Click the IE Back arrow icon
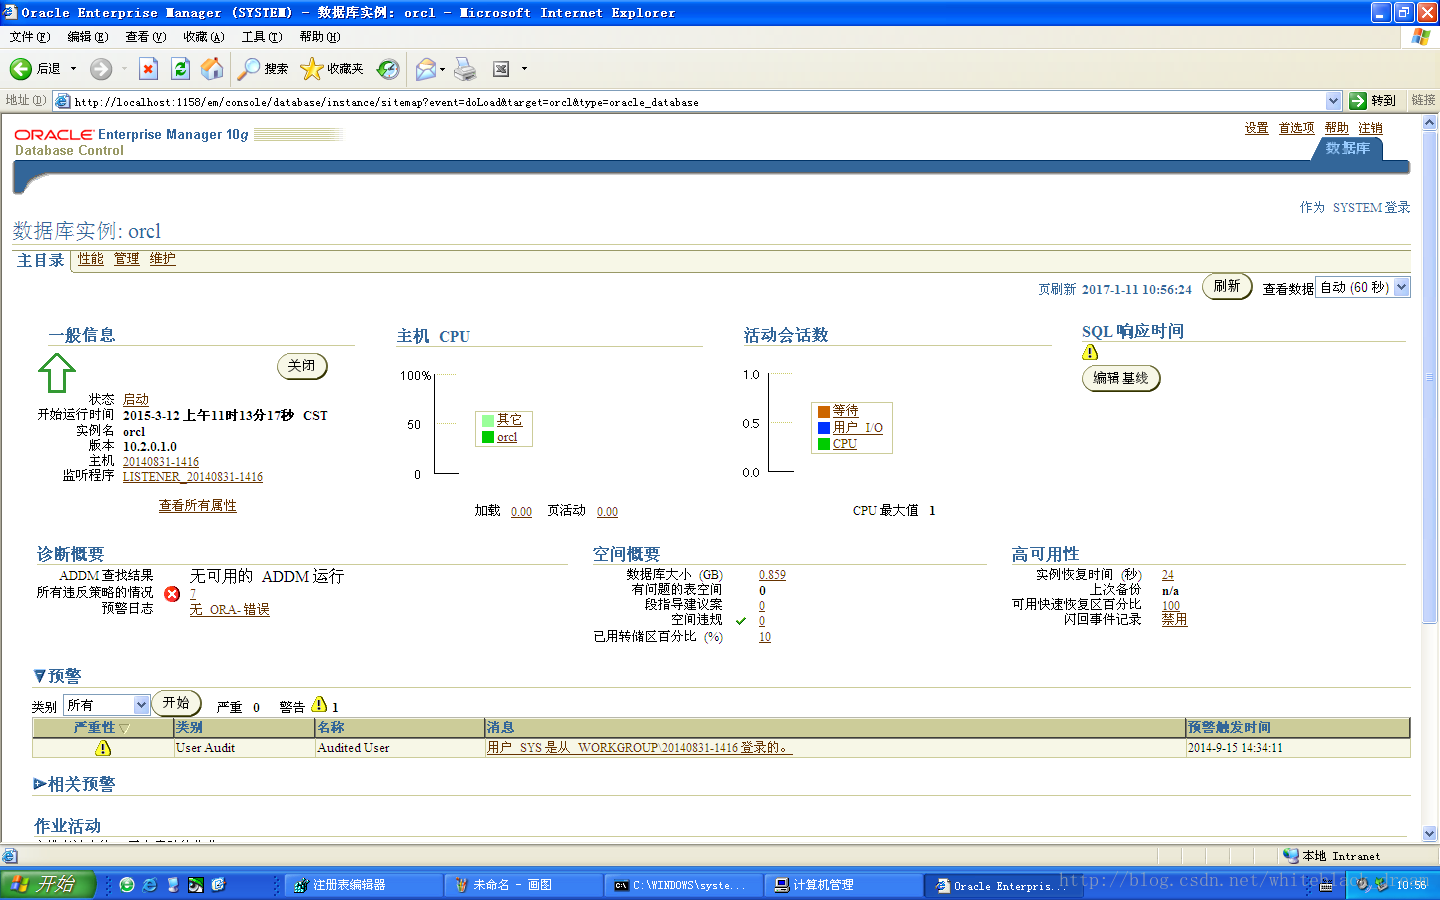 21,69
